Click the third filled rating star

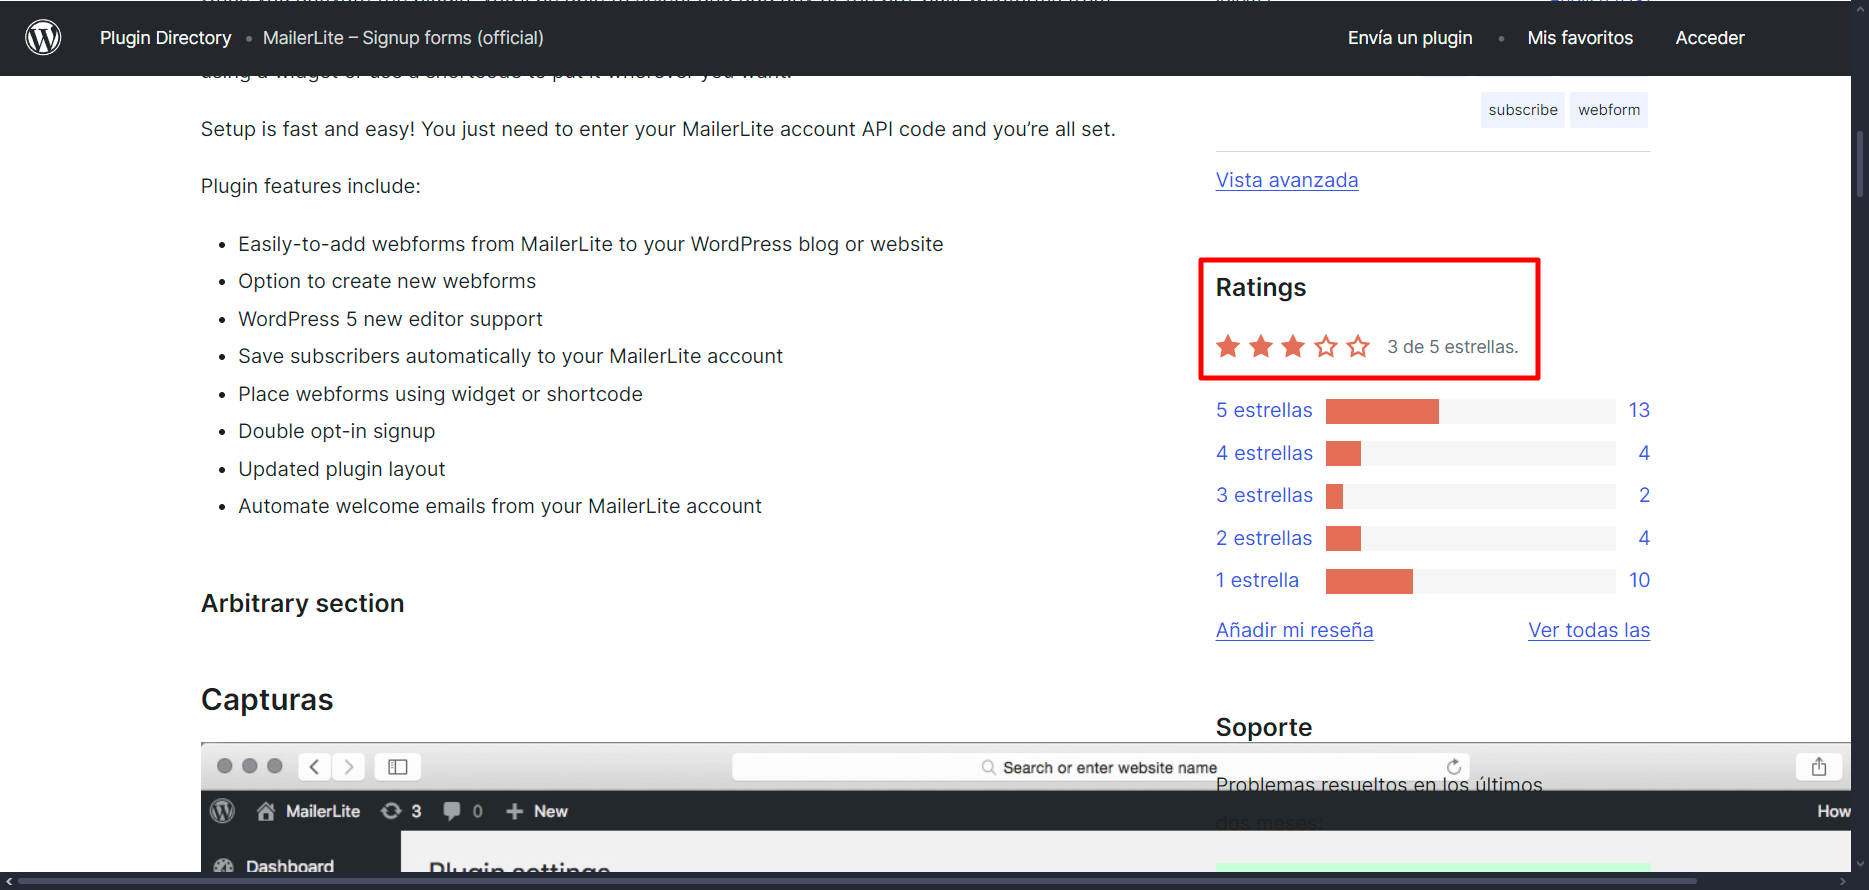tap(1293, 346)
